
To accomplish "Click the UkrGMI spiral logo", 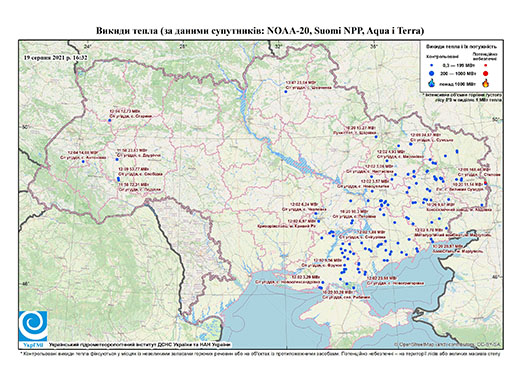I will pyautogui.click(x=33, y=326).
